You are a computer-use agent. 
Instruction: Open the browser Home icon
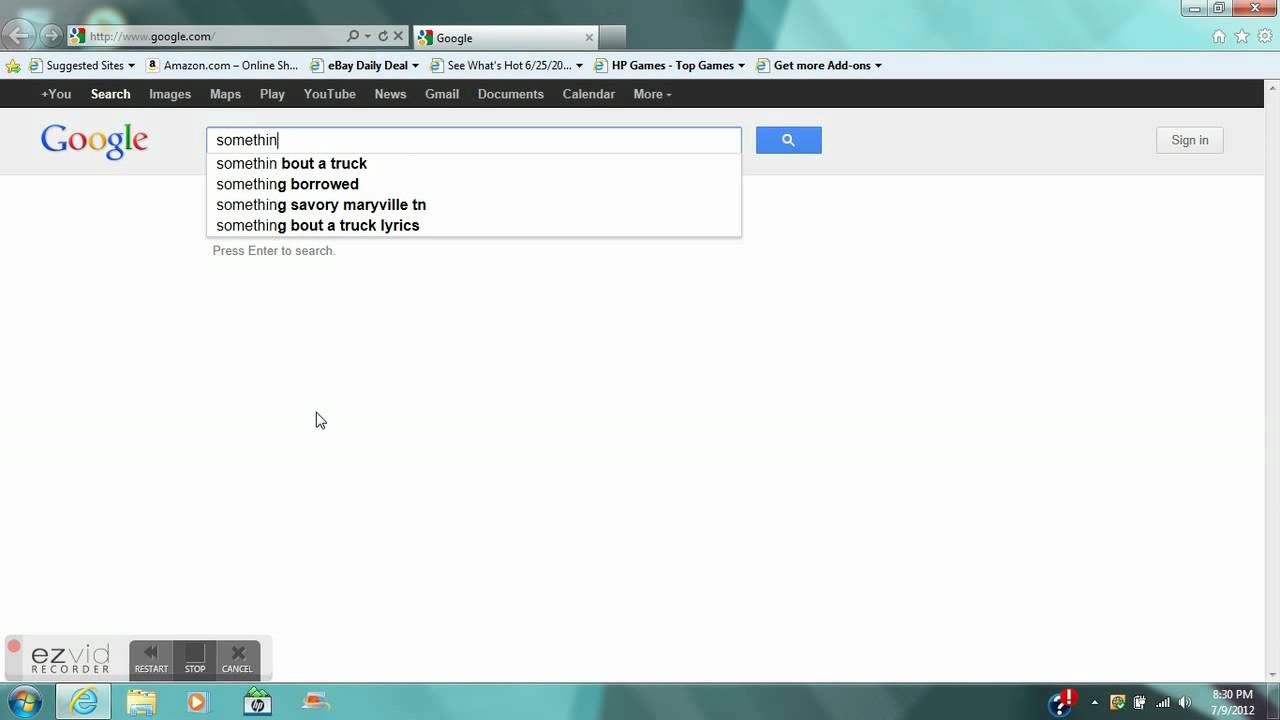click(x=1219, y=36)
